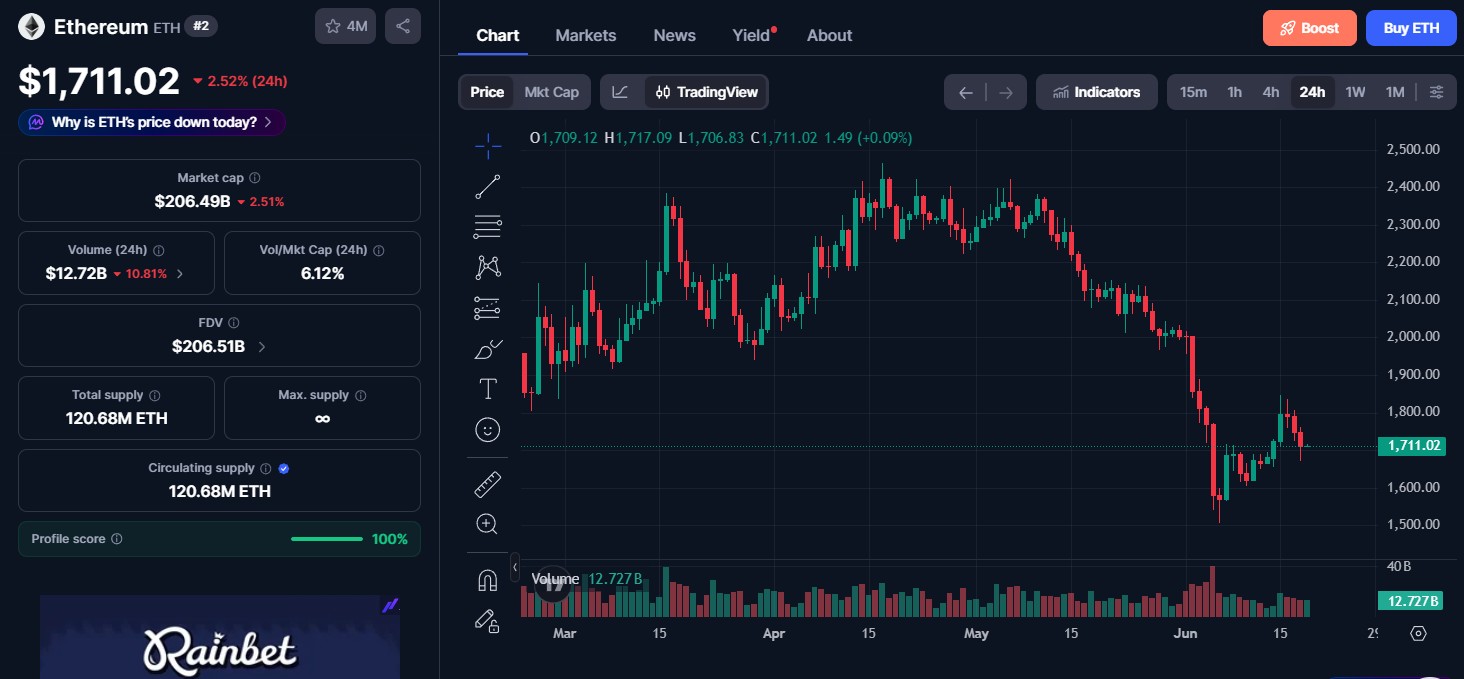Select the Mkt Cap chart toggle
This screenshot has width=1464, height=679.
pos(552,92)
